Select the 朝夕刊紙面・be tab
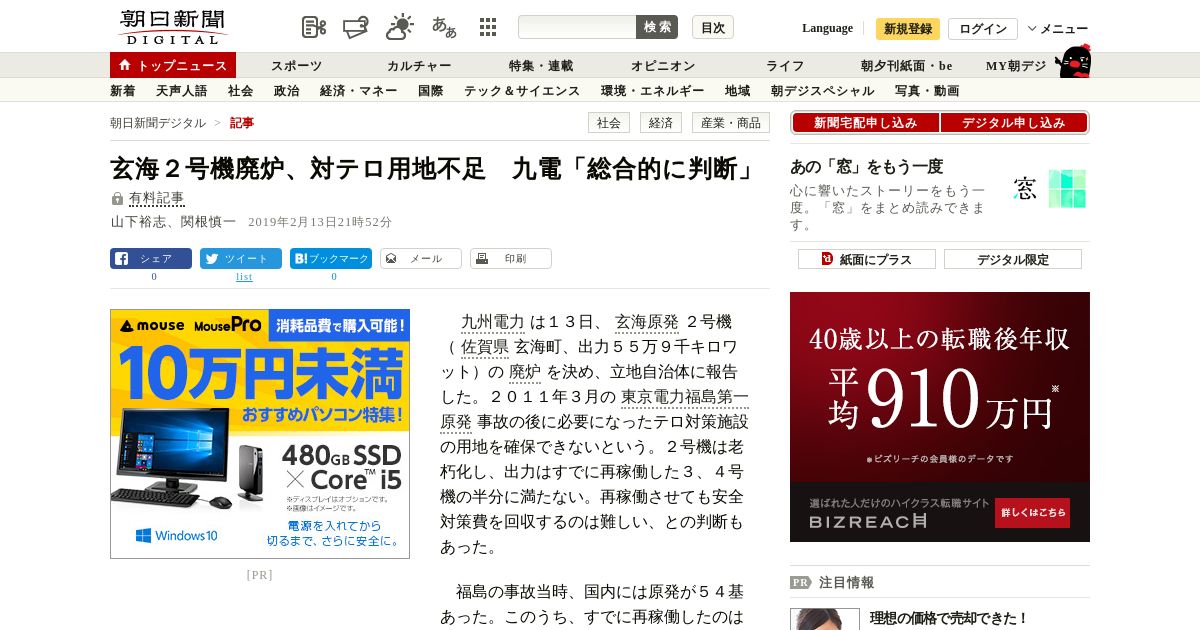1200x630 pixels. 907,66
